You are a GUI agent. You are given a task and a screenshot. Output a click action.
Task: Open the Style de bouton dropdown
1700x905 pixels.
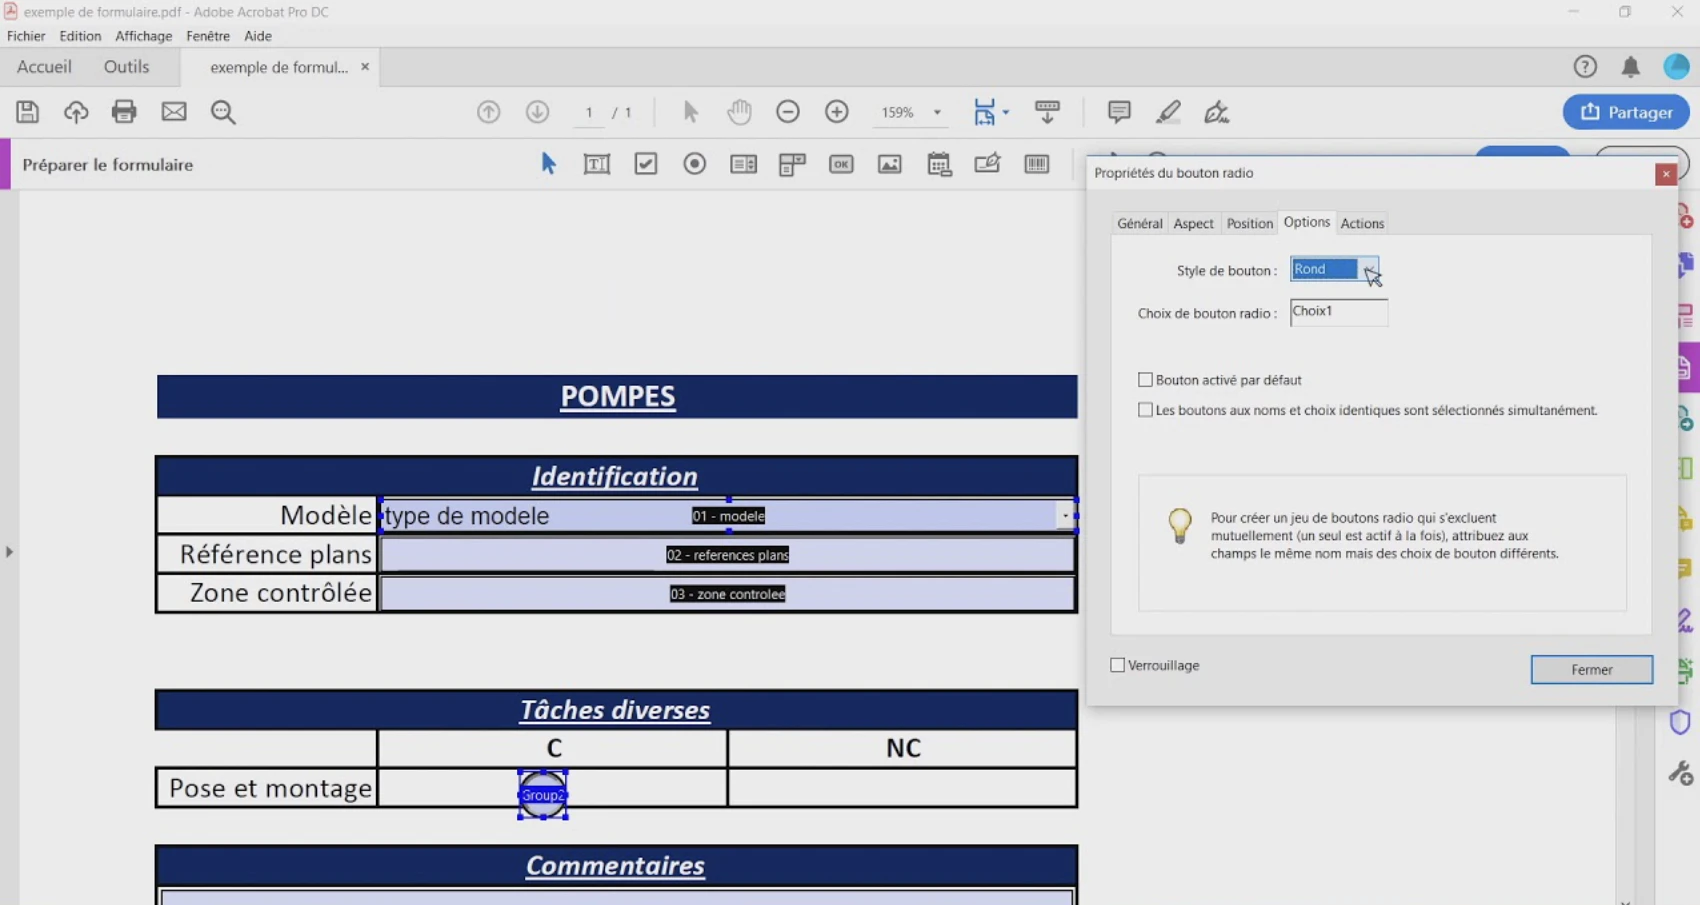click(1335, 269)
